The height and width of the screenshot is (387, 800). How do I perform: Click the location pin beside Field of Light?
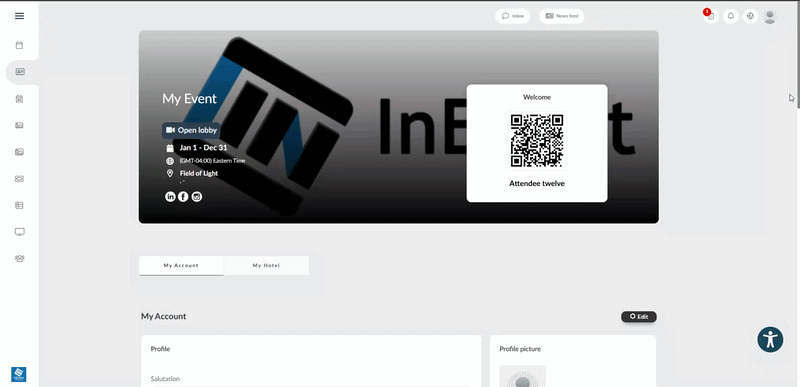pyautogui.click(x=170, y=173)
